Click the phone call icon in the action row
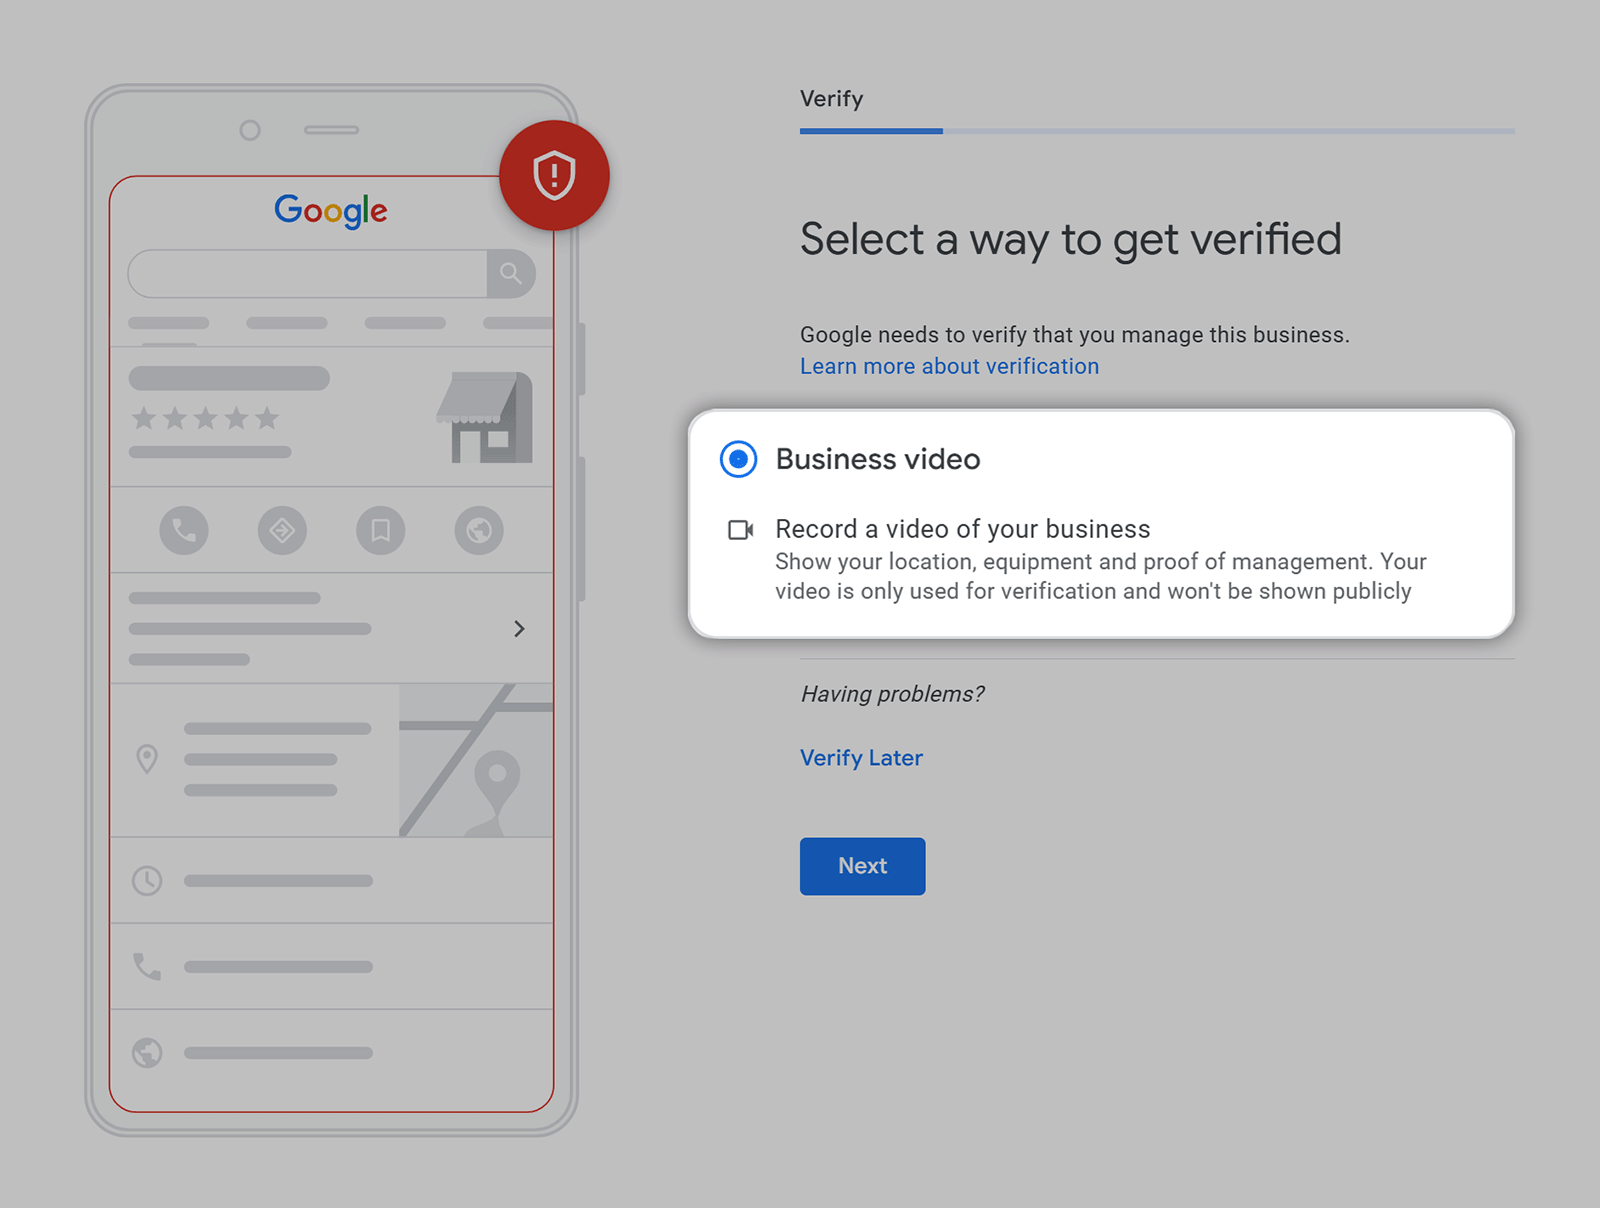The height and width of the screenshot is (1208, 1600). (185, 531)
